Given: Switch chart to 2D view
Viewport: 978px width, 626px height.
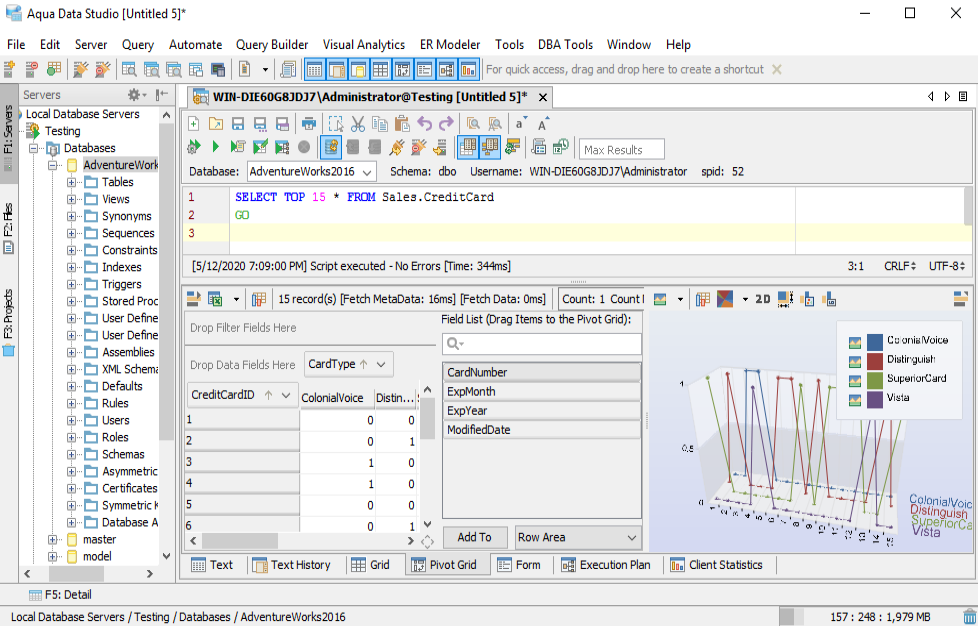Looking at the screenshot, I should [762, 299].
